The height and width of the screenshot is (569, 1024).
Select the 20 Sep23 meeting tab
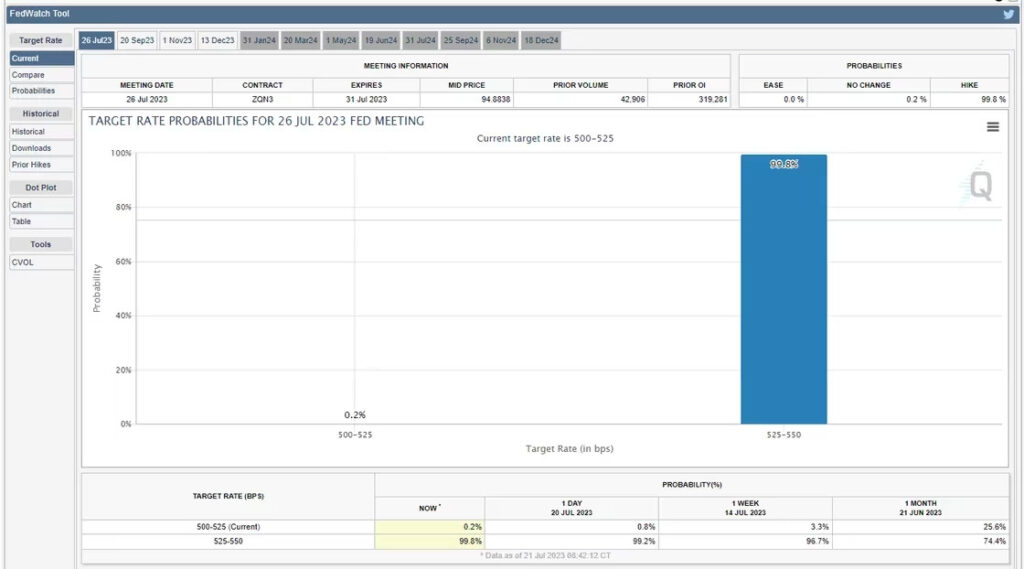pyautogui.click(x=137, y=41)
